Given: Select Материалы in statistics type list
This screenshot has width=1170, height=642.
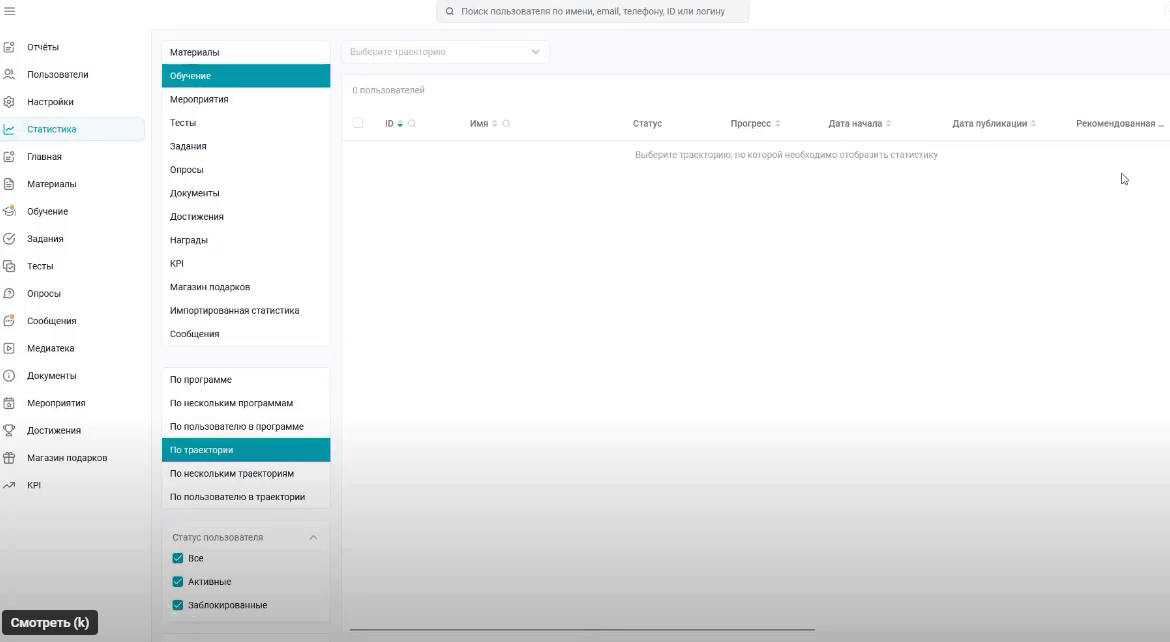Looking at the screenshot, I should pos(245,52).
